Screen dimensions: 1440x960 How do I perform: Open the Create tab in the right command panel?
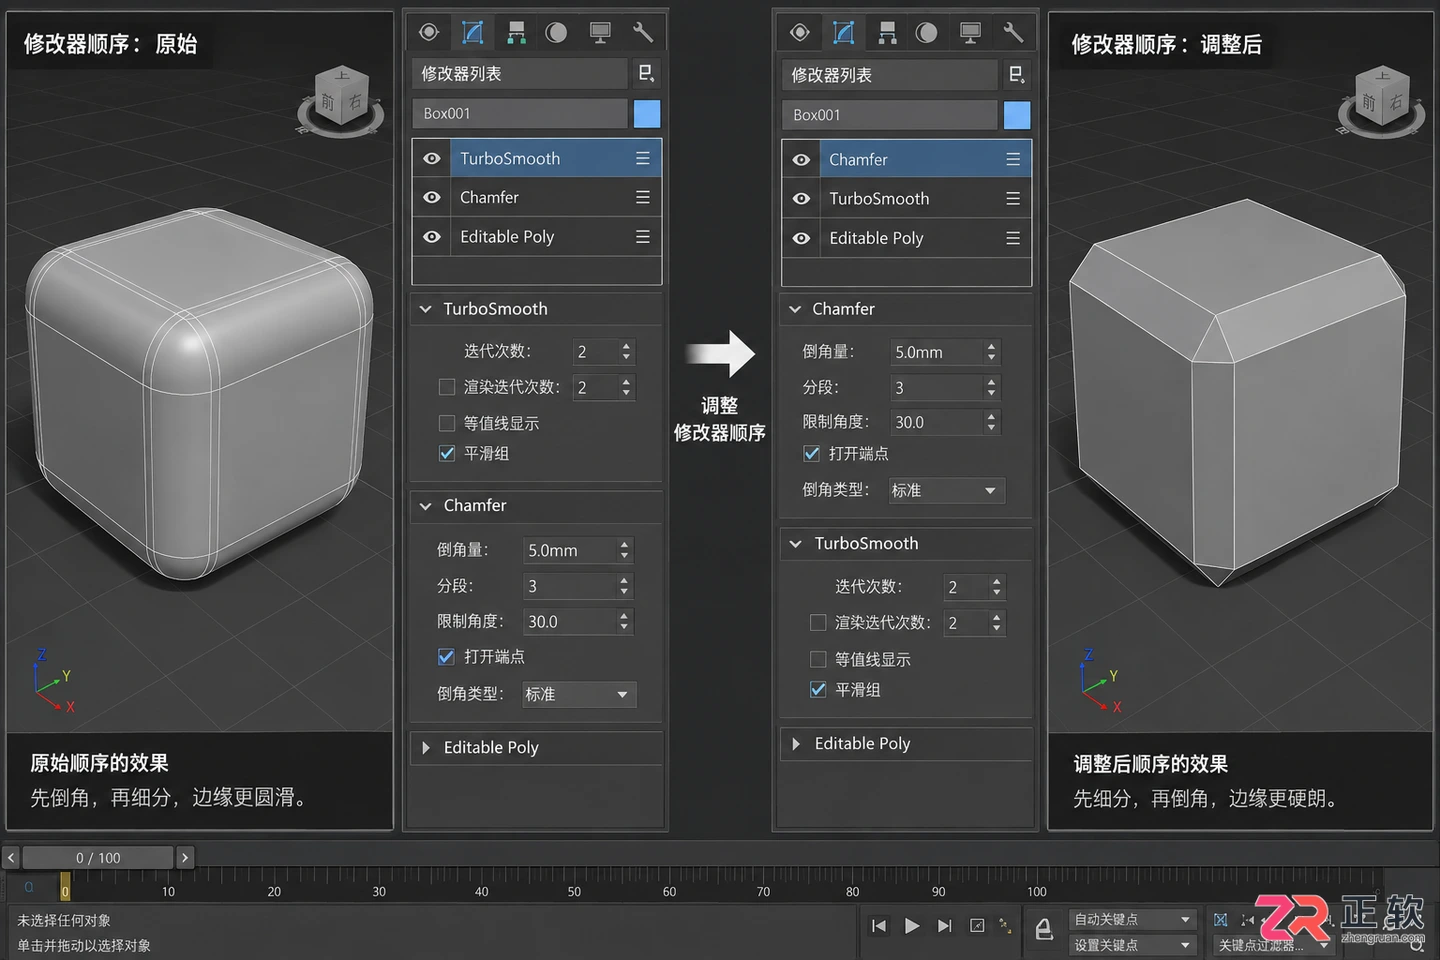800,33
